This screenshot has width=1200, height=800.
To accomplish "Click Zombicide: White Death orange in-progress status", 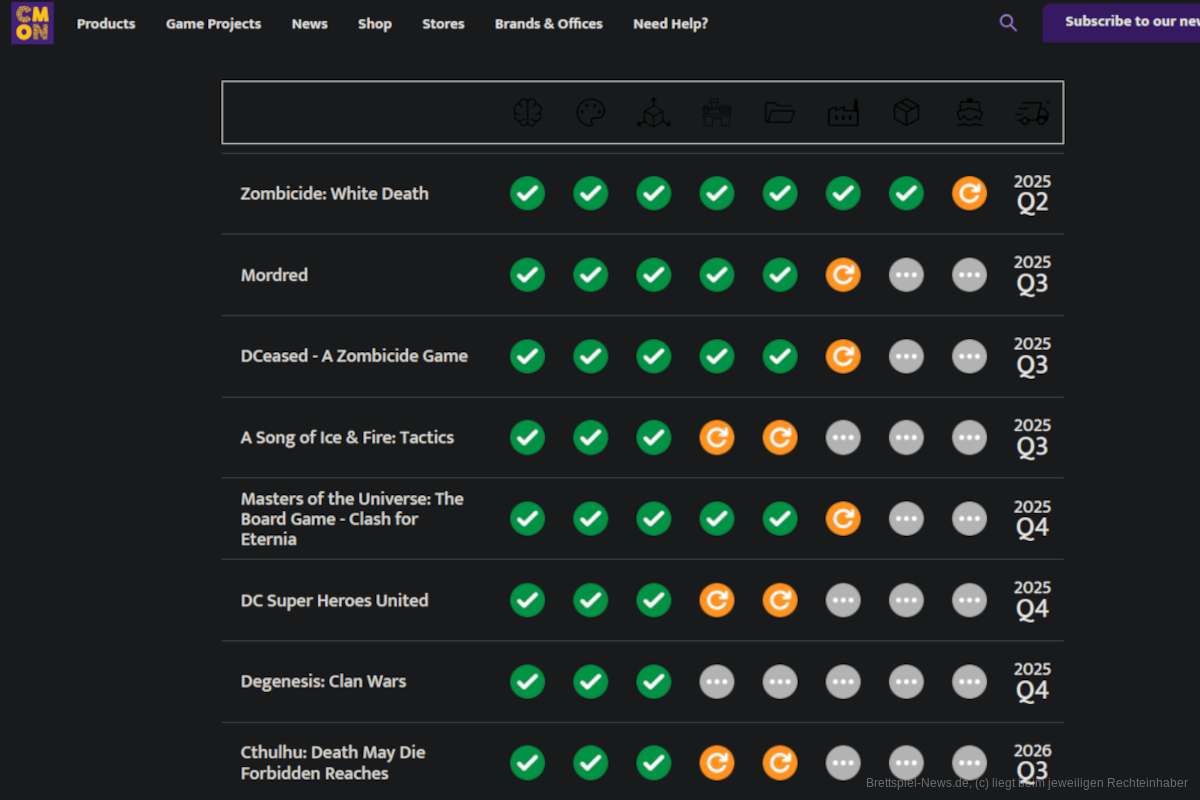I will tap(969, 193).
